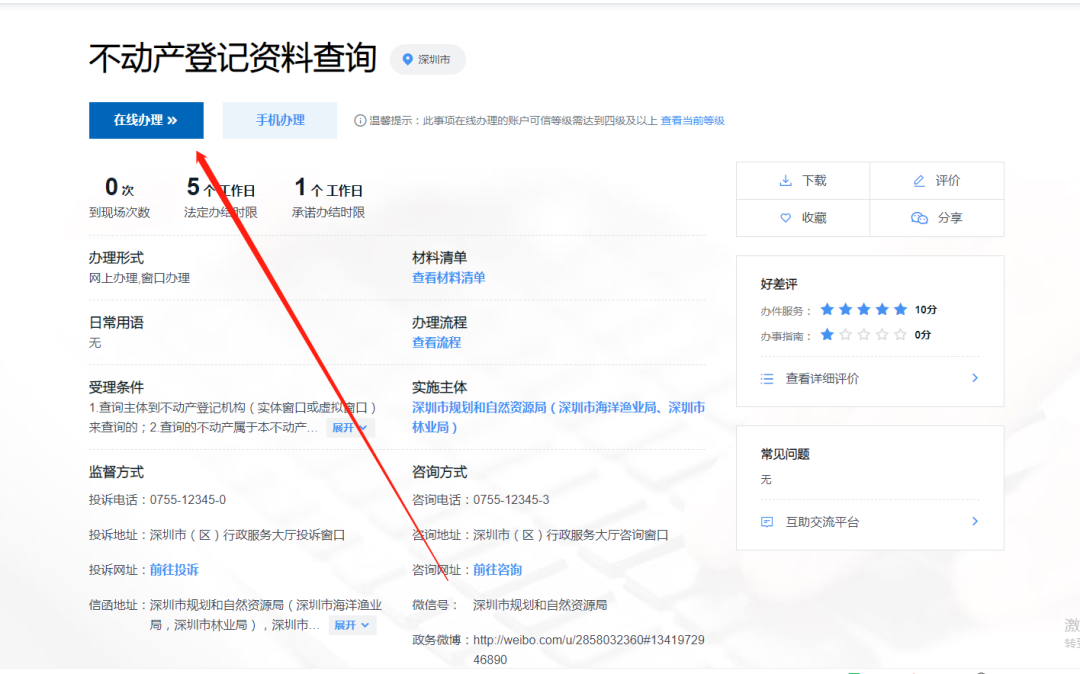Expand the 受理条件 text with 展开
Image resolution: width=1080 pixels, height=674 pixels.
350,428
